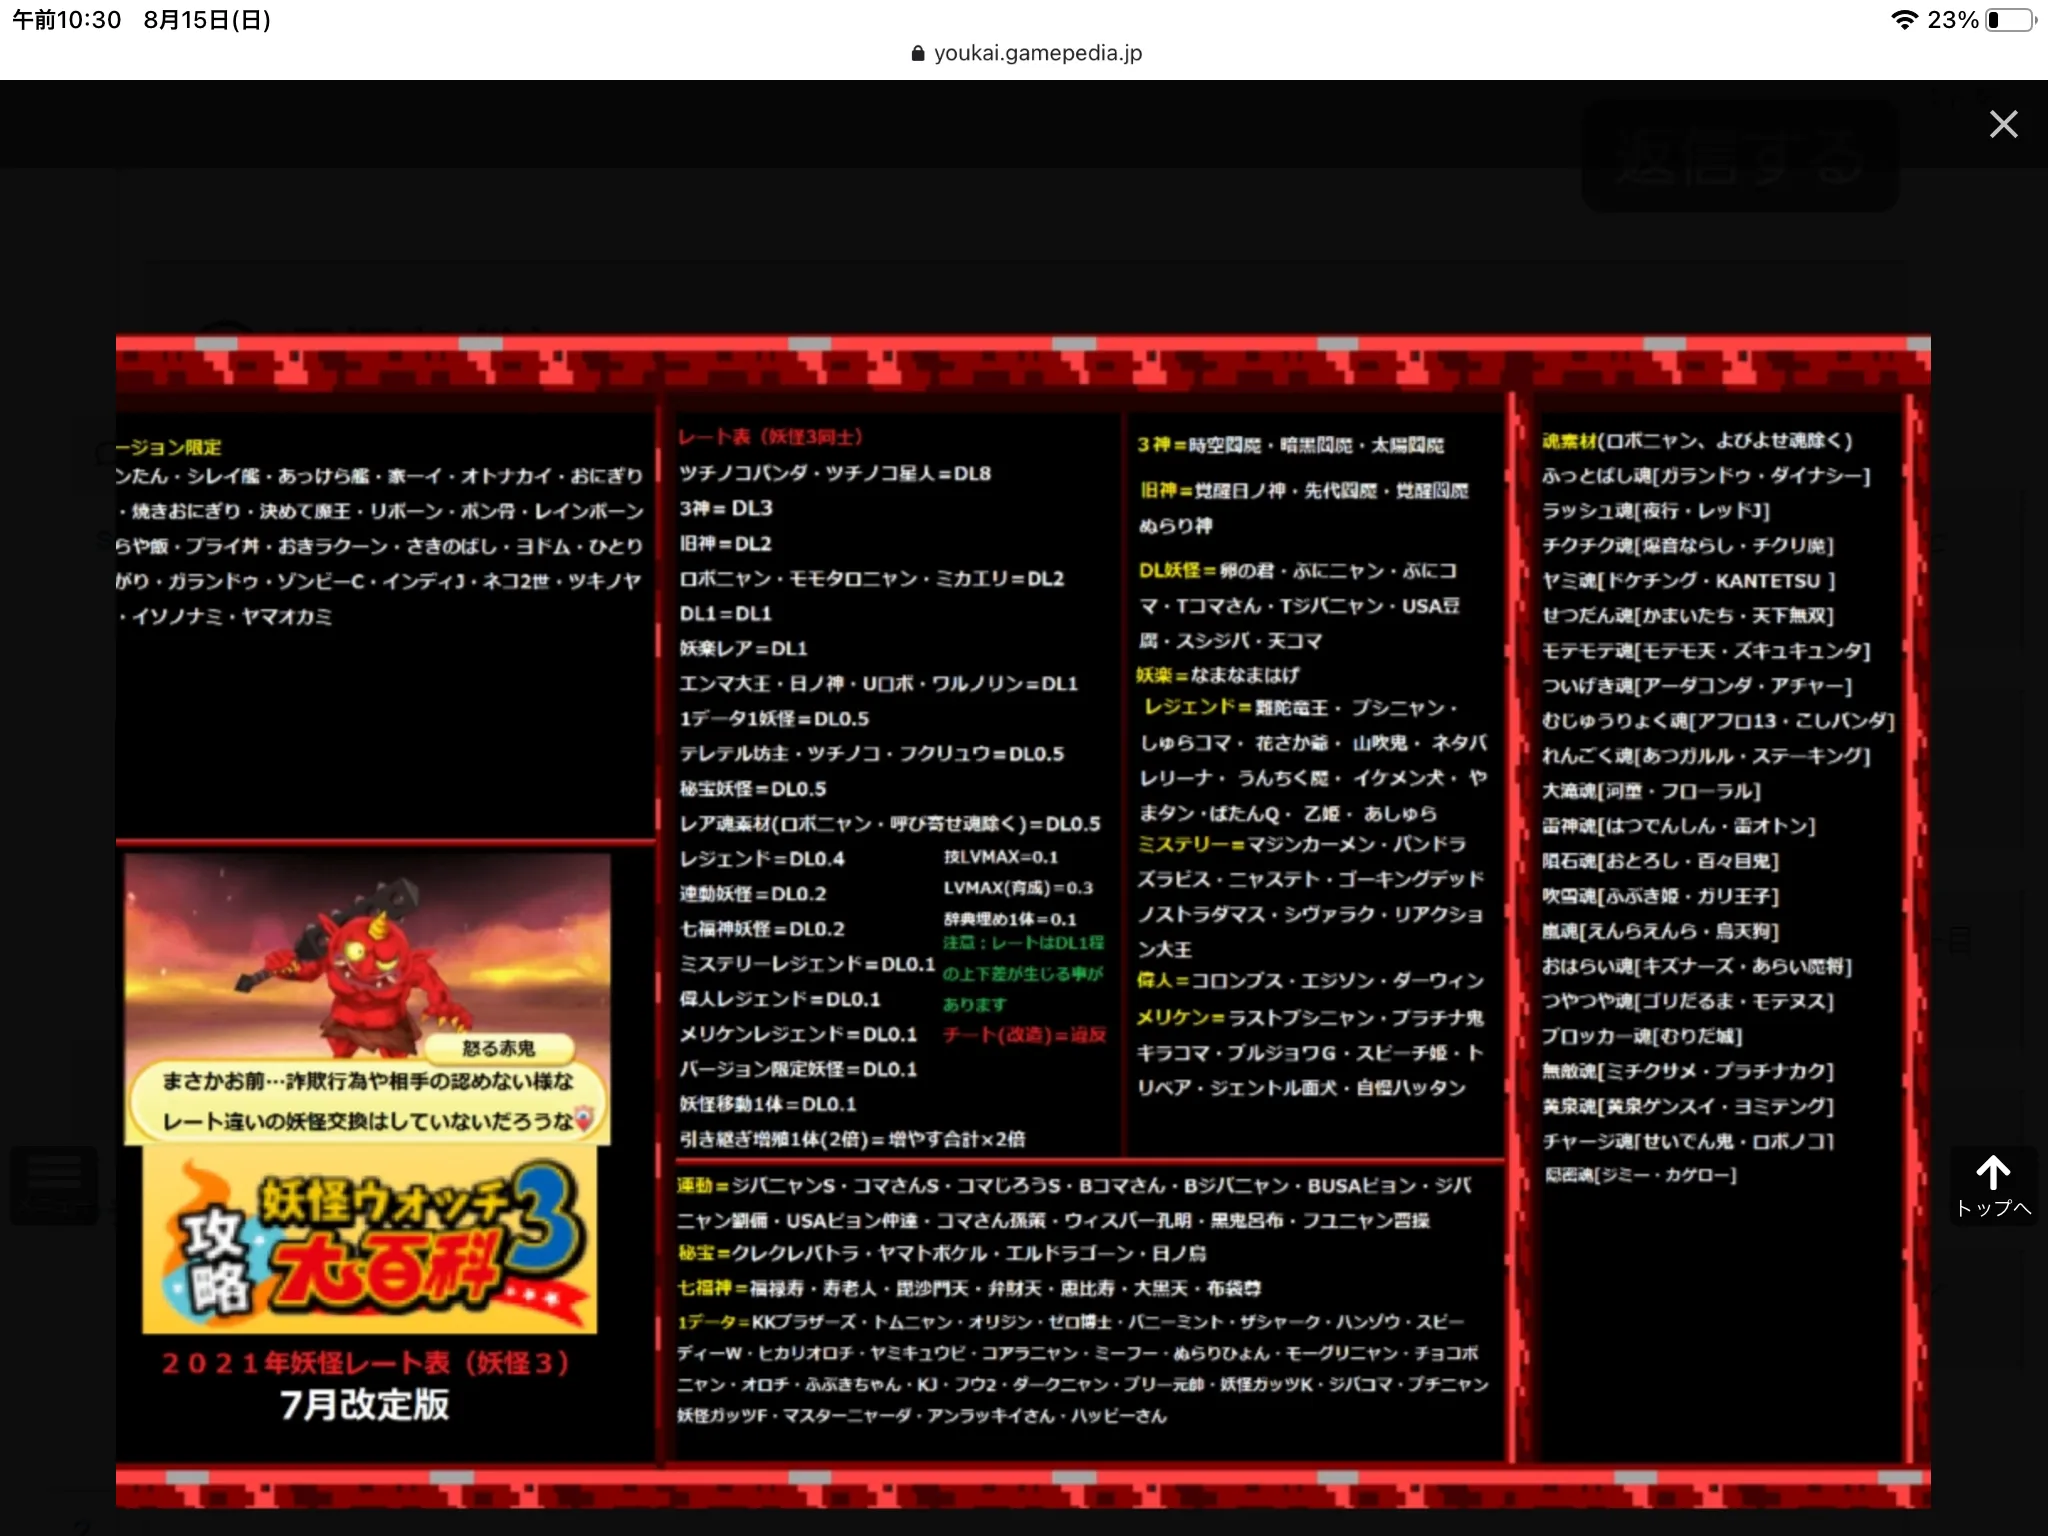
Task: Tap the ふっとばし魂[ガランドウ・ダイナシー] line
Action: [1706, 475]
